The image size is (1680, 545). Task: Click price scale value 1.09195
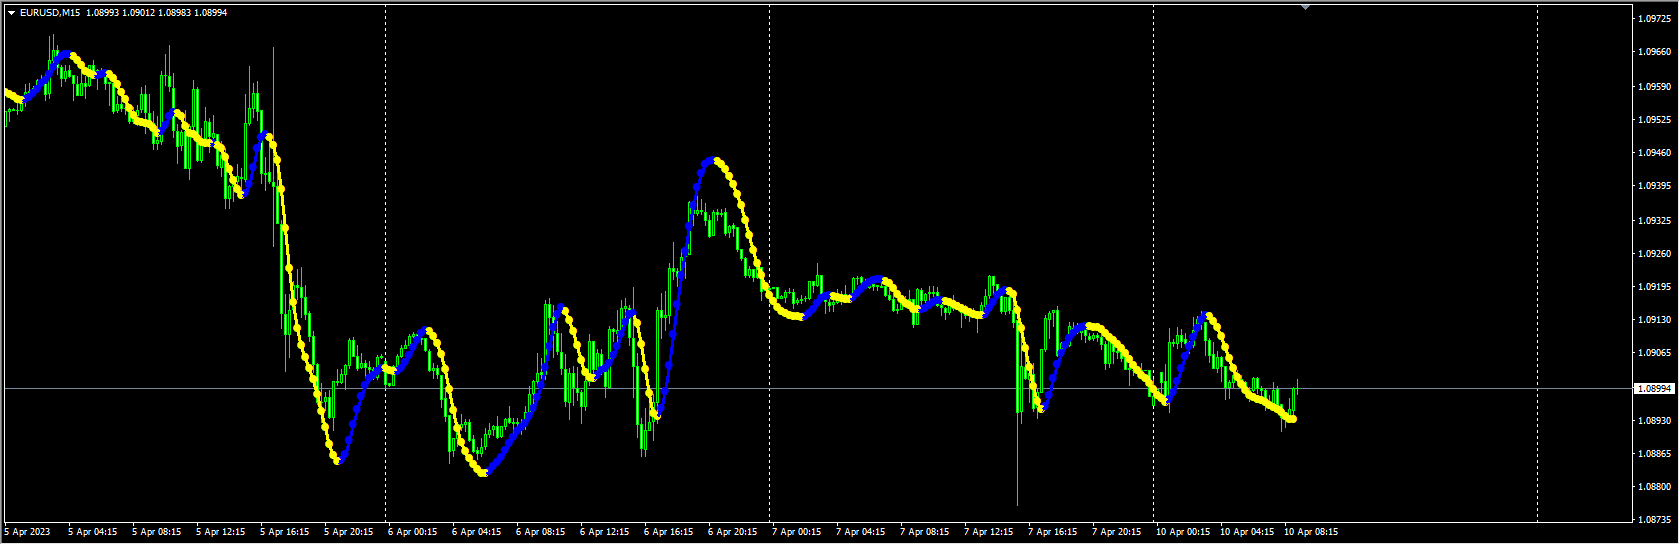1655,287
